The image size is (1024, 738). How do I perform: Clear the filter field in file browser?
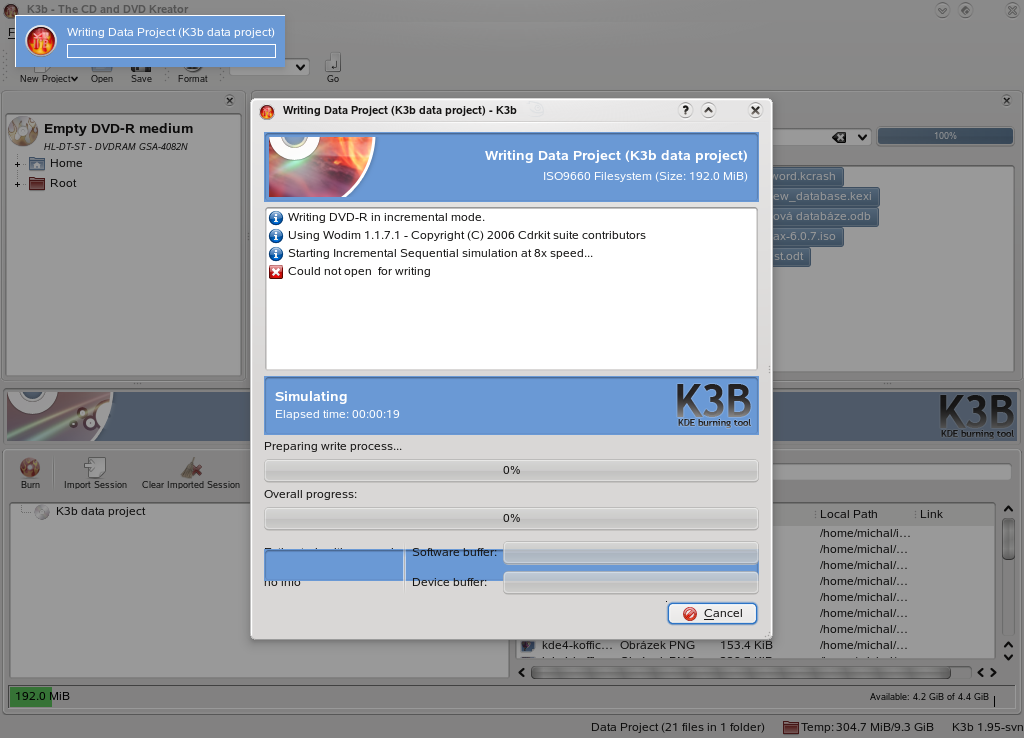[839, 136]
